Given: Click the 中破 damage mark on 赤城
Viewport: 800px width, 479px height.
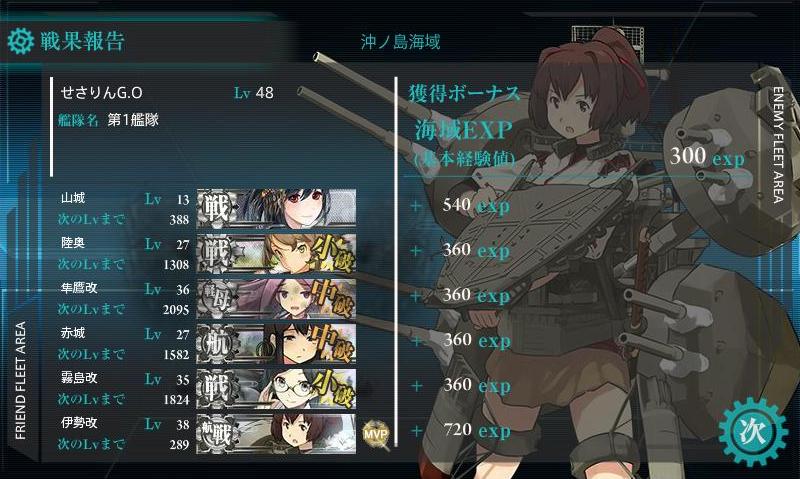Looking at the screenshot, I should pyautogui.click(x=332, y=343).
